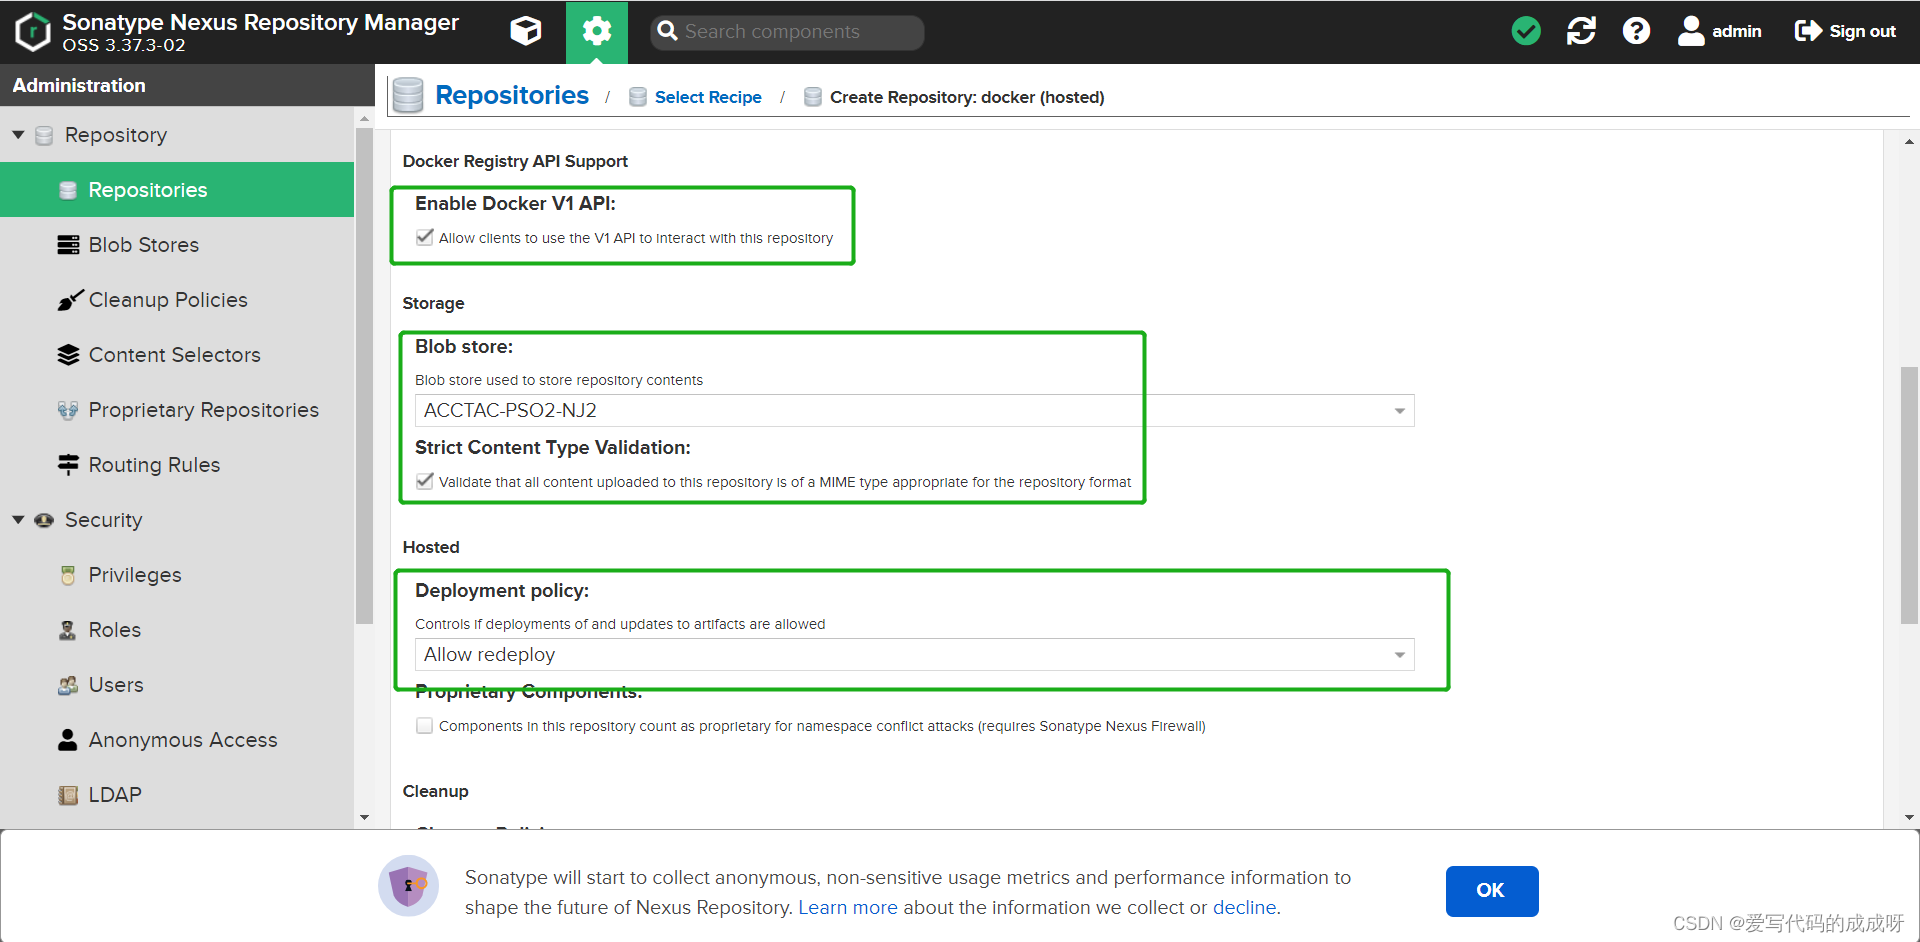Click OK on the usage metrics banner

click(1491, 890)
